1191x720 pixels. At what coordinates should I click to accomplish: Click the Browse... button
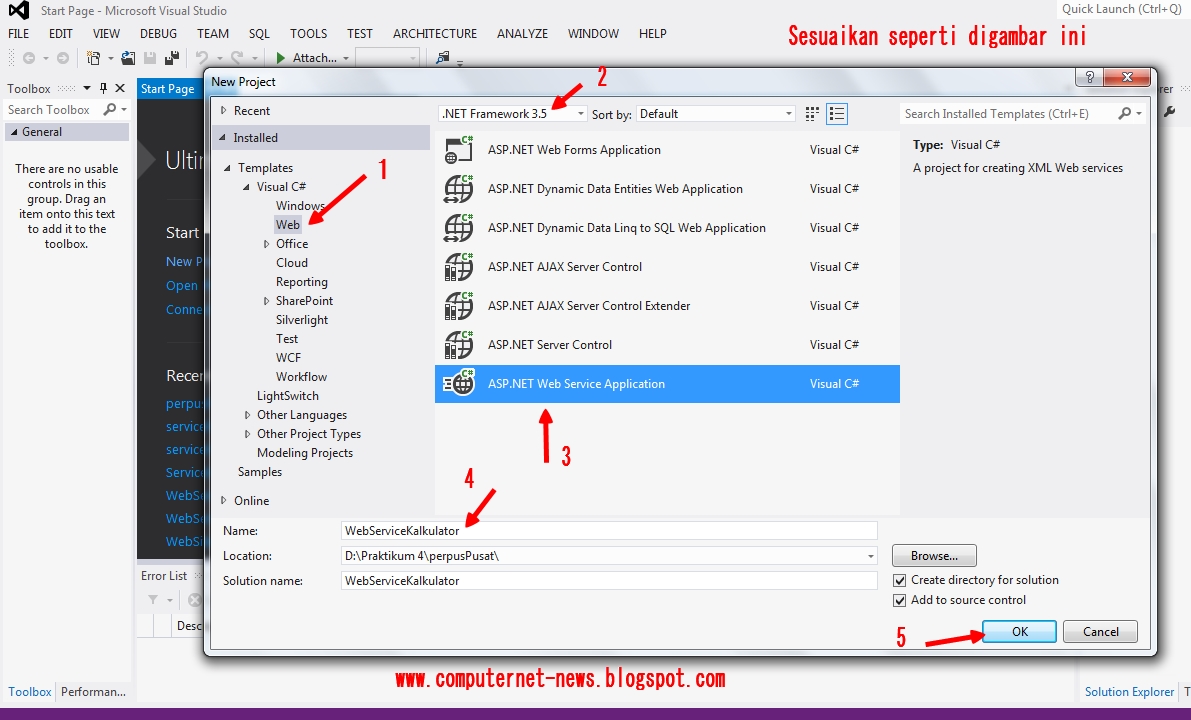coord(934,556)
